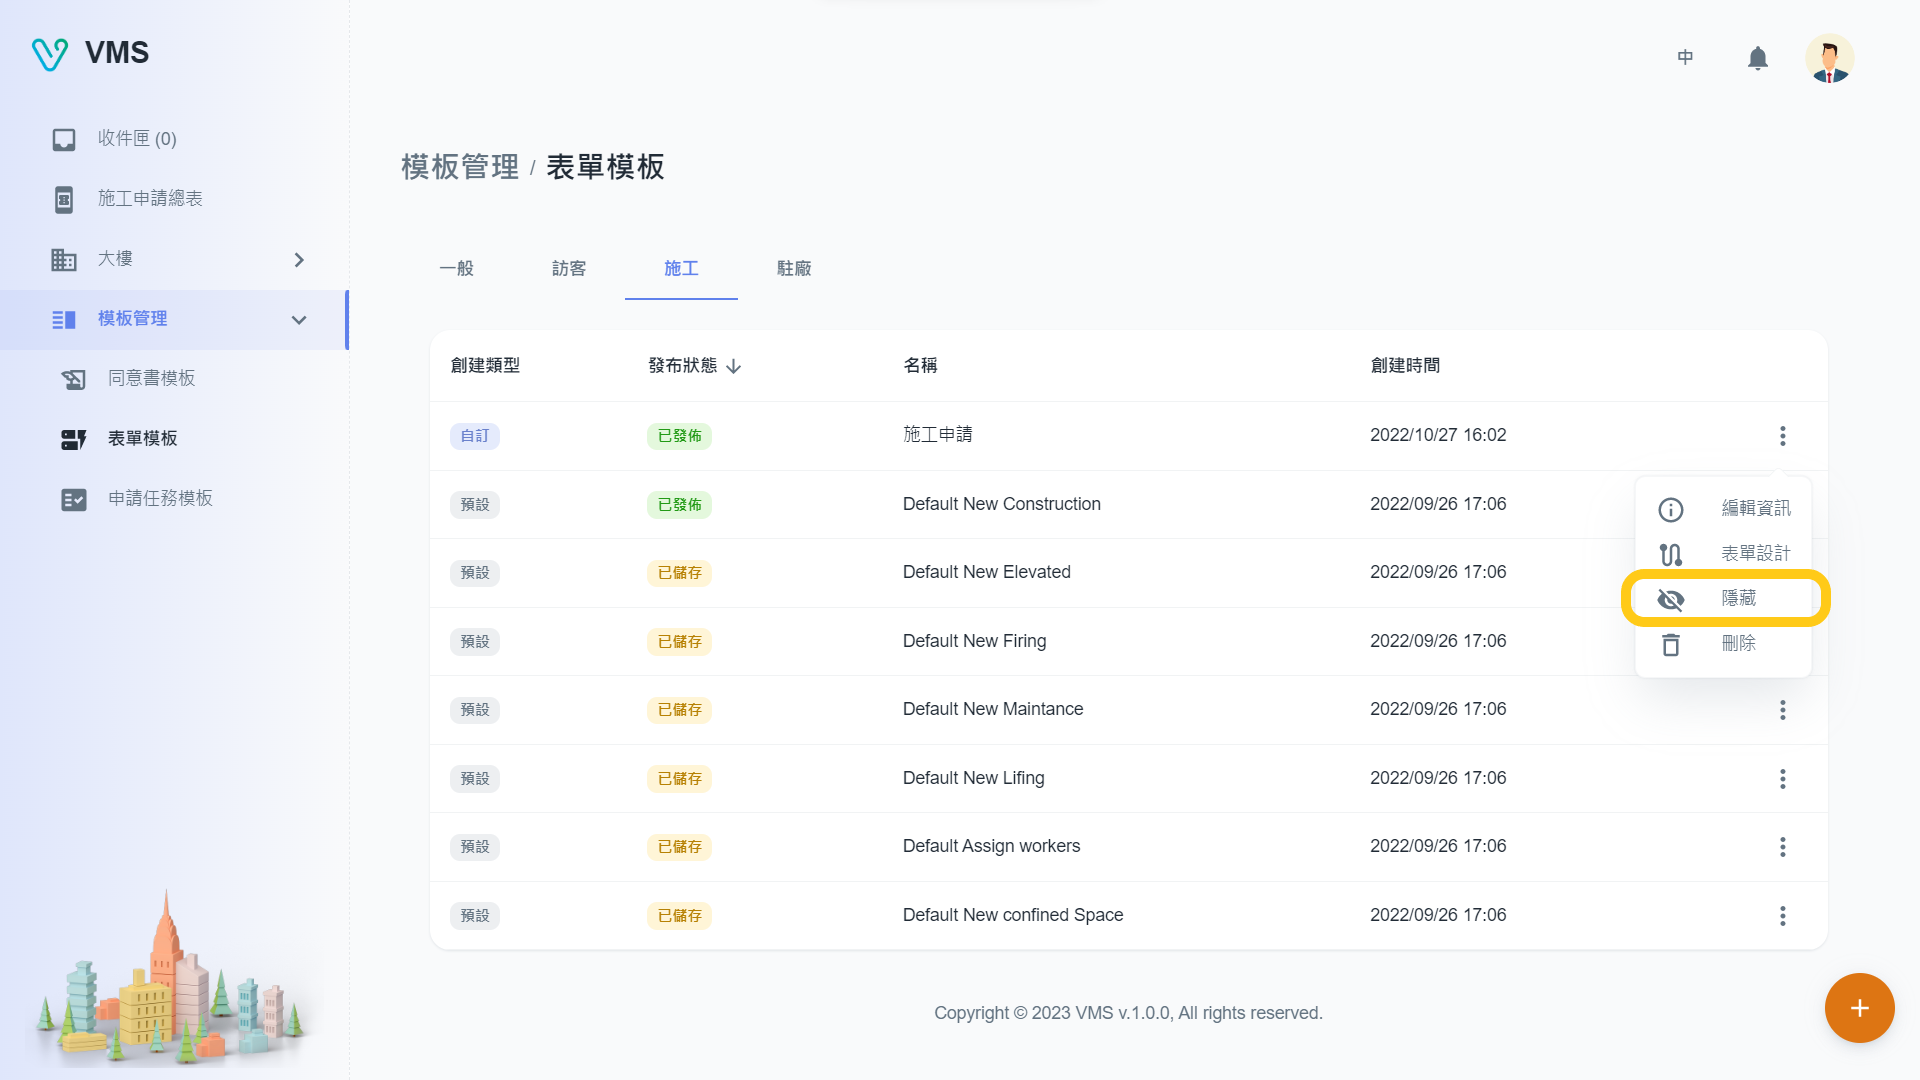Switch to the 訪客 tab
Image resolution: width=1920 pixels, height=1080 pixels.
click(569, 269)
